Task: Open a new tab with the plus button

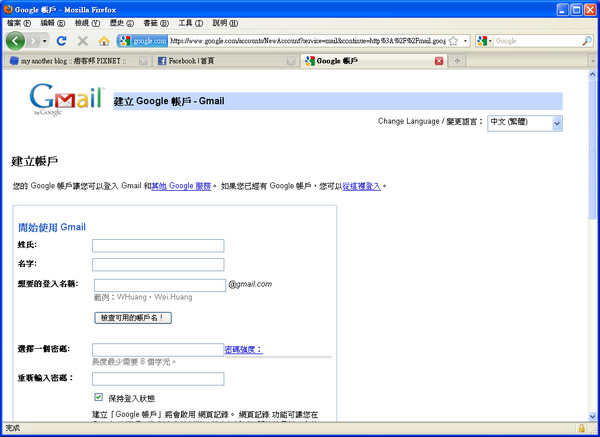Action: [x=457, y=61]
